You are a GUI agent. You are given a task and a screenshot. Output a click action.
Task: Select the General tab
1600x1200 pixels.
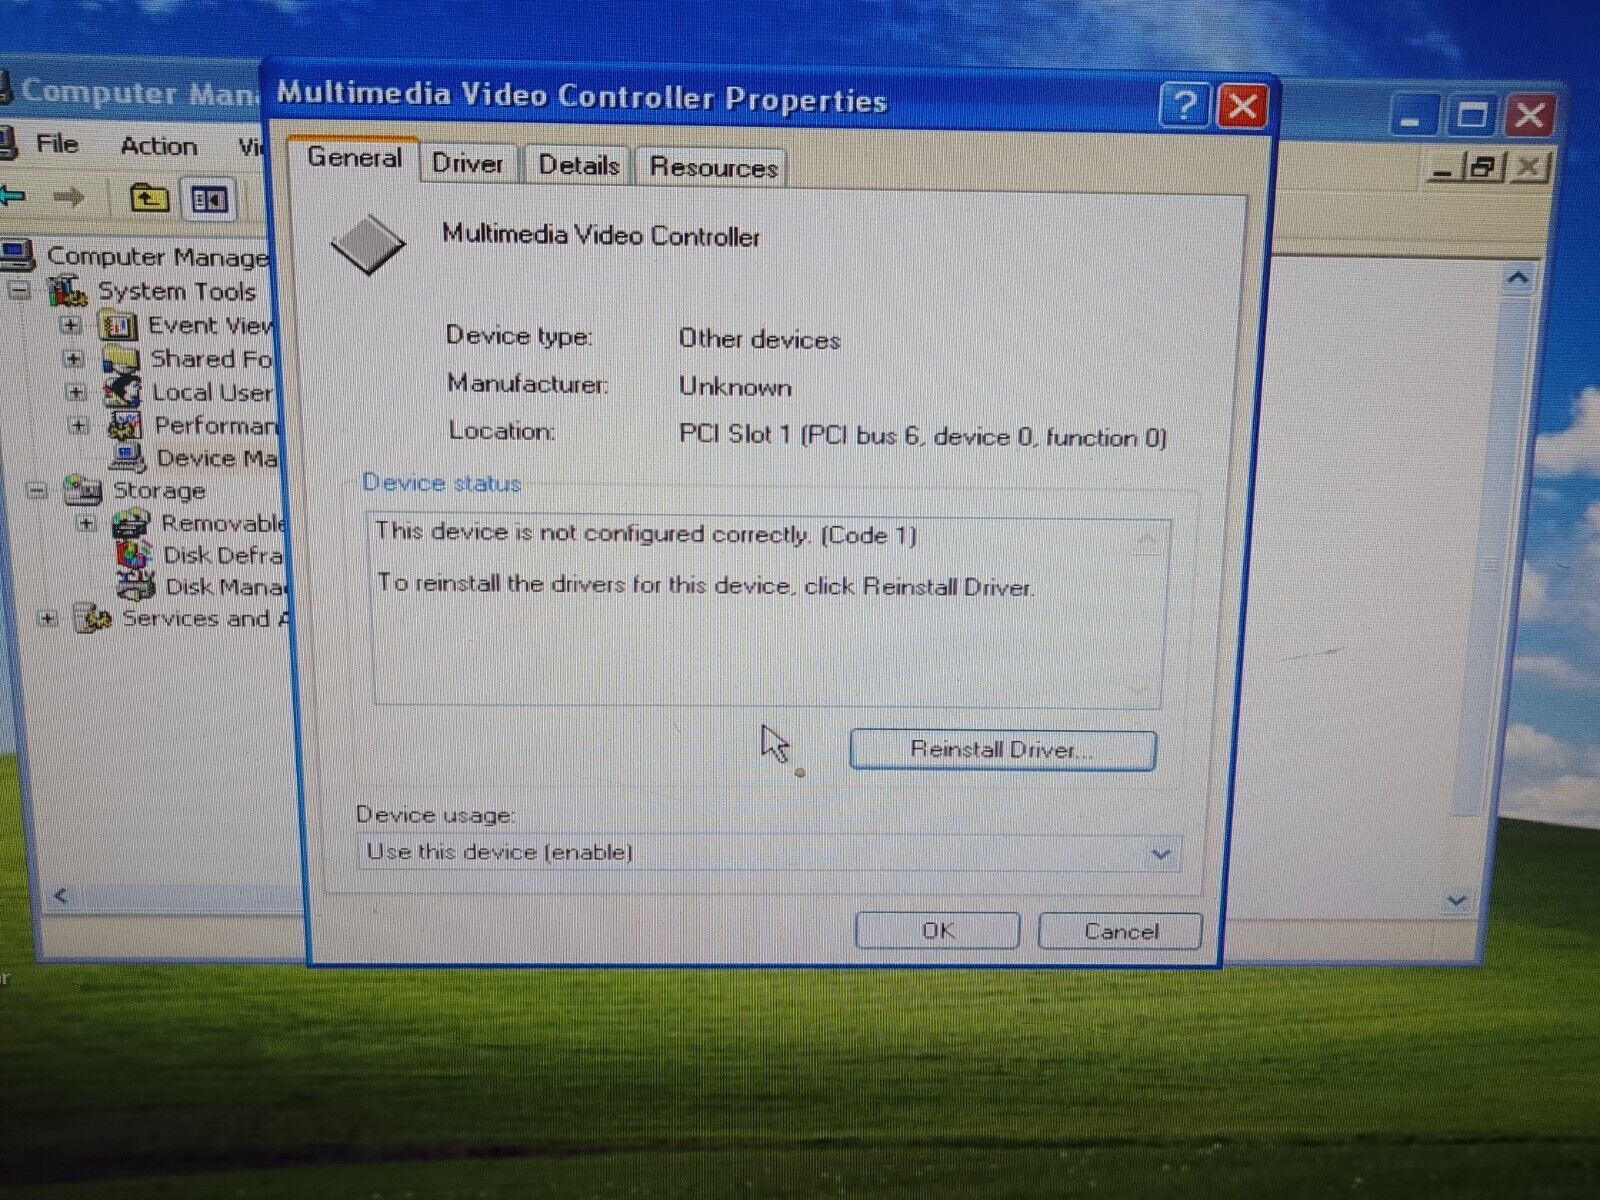click(354, 158)
